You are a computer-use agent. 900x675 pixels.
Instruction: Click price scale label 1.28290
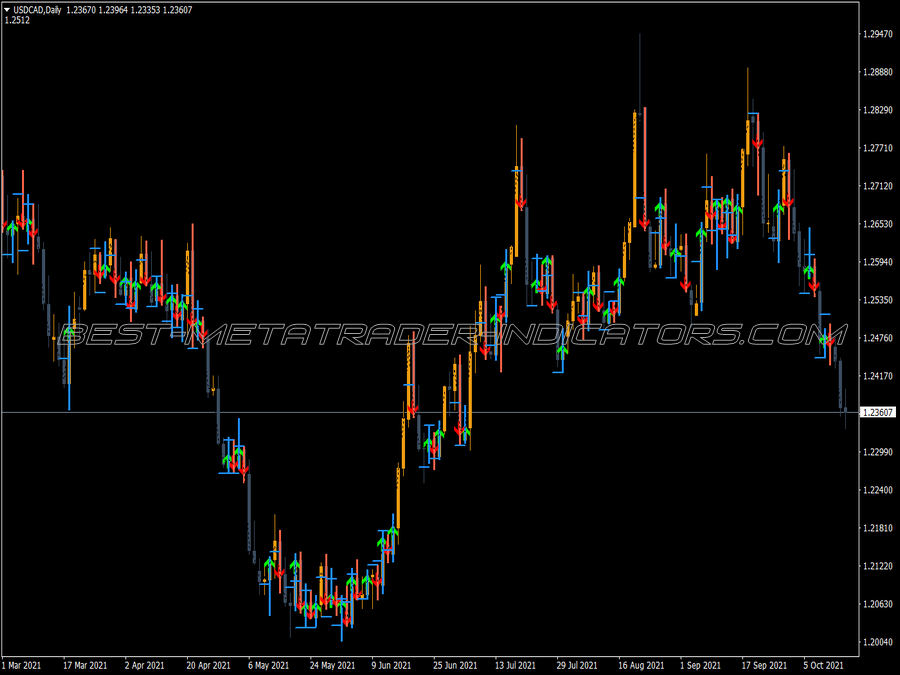tap(878, 110)
